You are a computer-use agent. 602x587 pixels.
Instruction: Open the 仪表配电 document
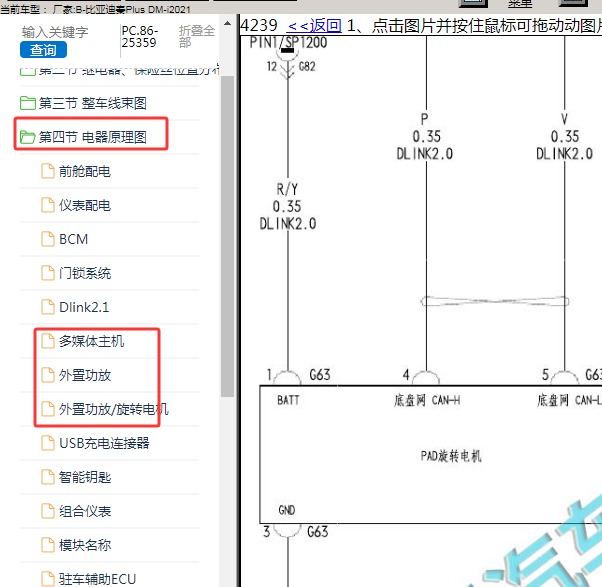[85, 205]
